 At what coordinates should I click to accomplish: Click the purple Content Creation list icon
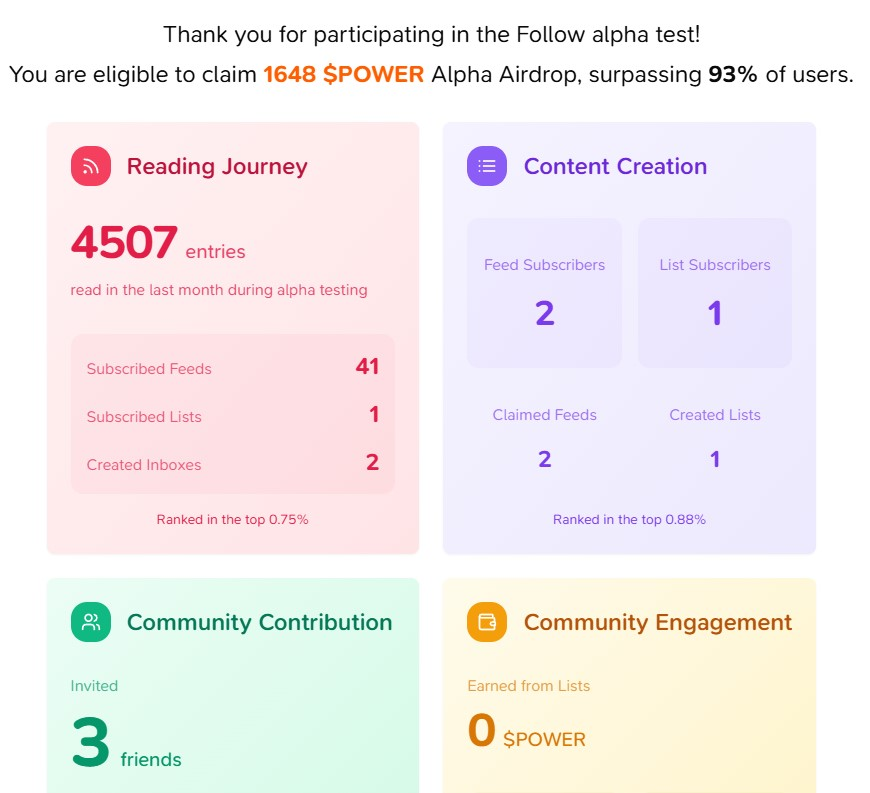pyautogui.click(x=487, y=166)
